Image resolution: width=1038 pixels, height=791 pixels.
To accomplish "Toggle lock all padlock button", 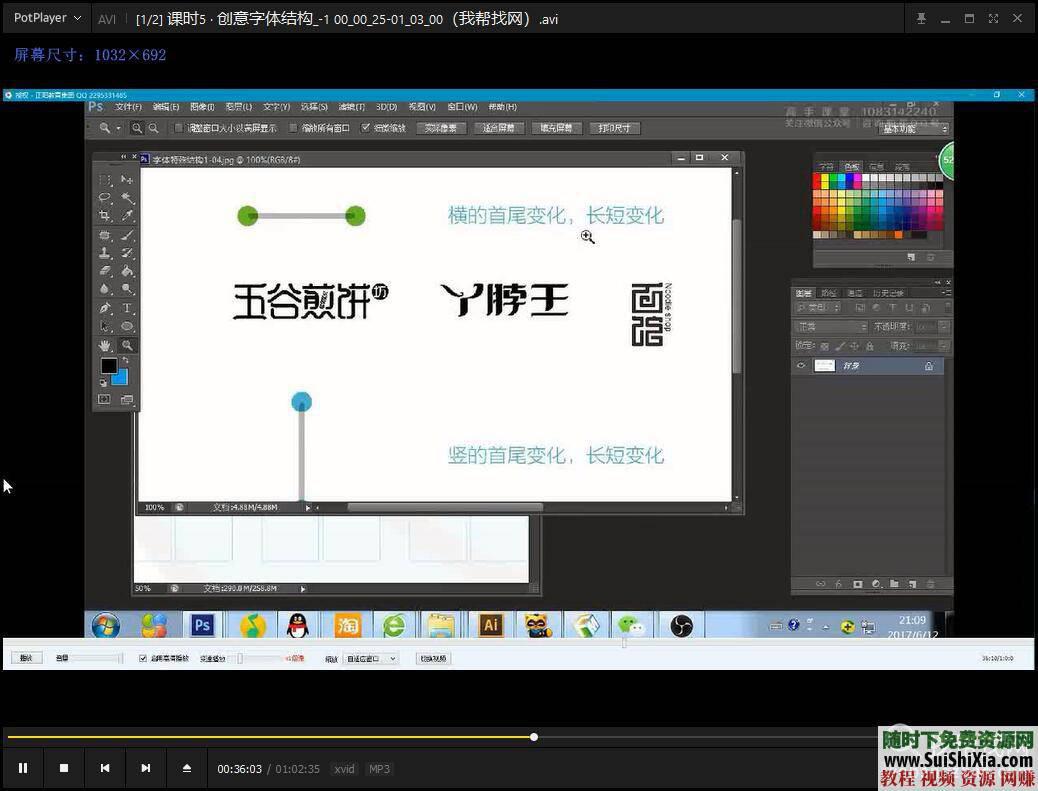I will 870,346.
